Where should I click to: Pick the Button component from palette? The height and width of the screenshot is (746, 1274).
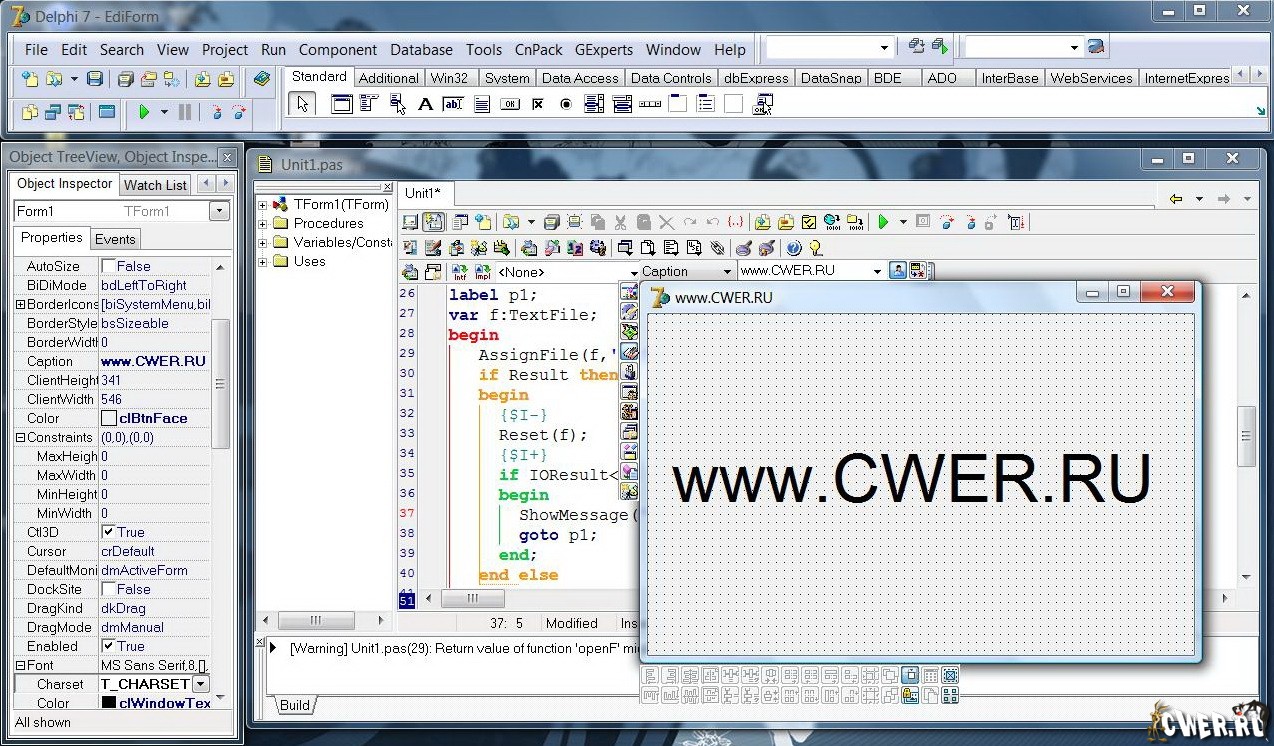[510, 104]
